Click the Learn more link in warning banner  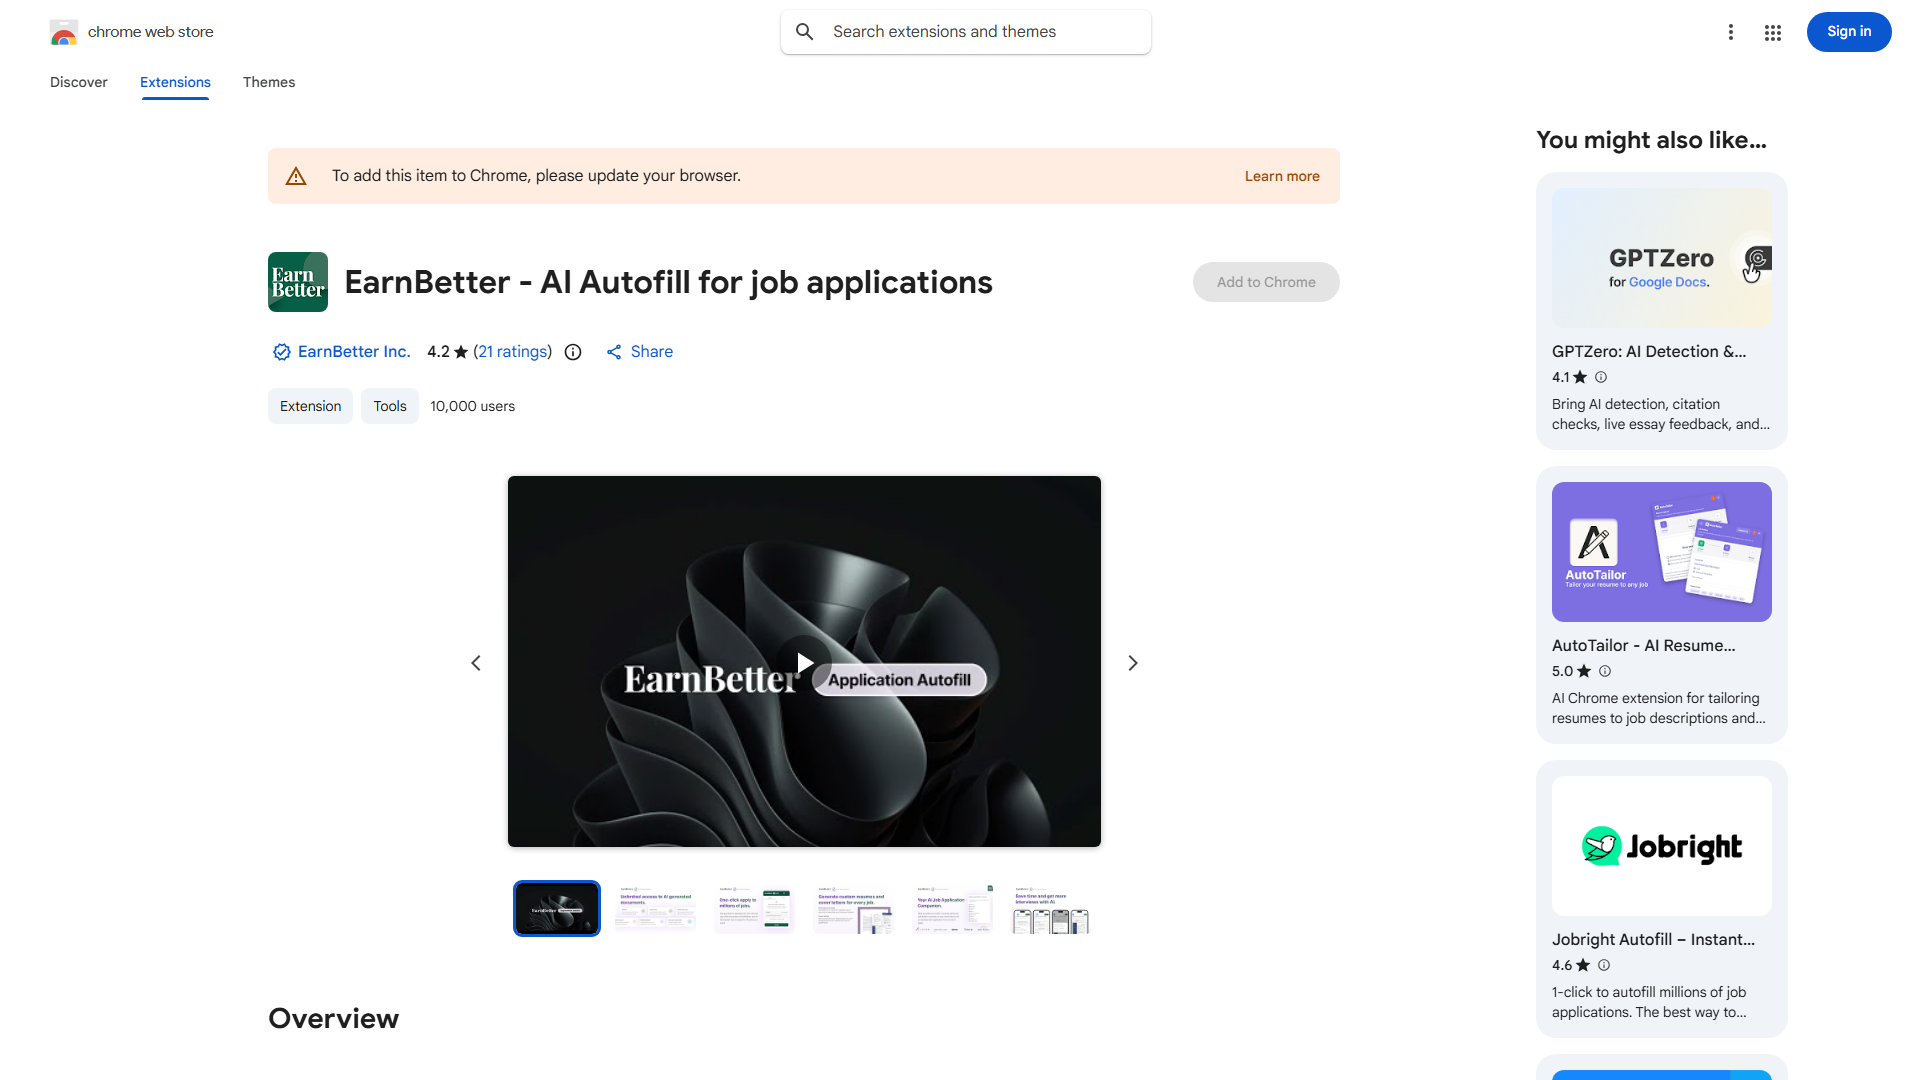[1282, 176]
